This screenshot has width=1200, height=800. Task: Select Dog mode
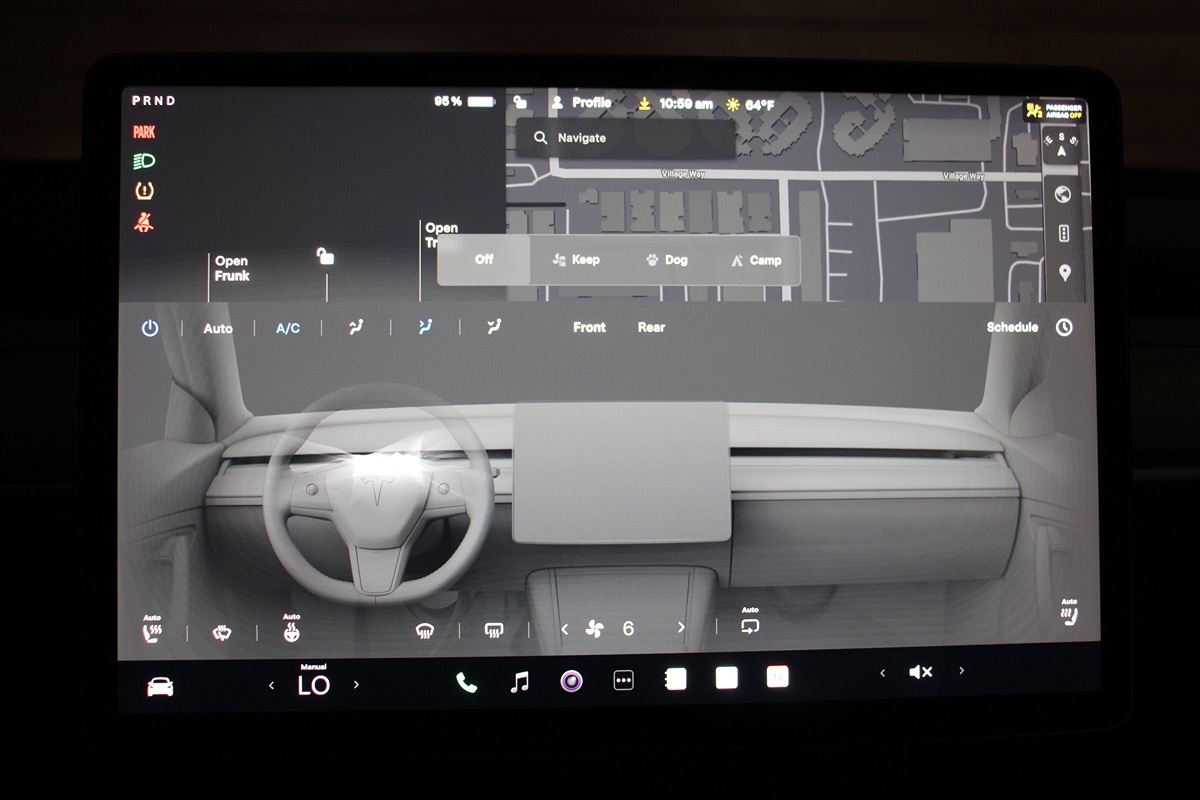click(x=666, y=260)
